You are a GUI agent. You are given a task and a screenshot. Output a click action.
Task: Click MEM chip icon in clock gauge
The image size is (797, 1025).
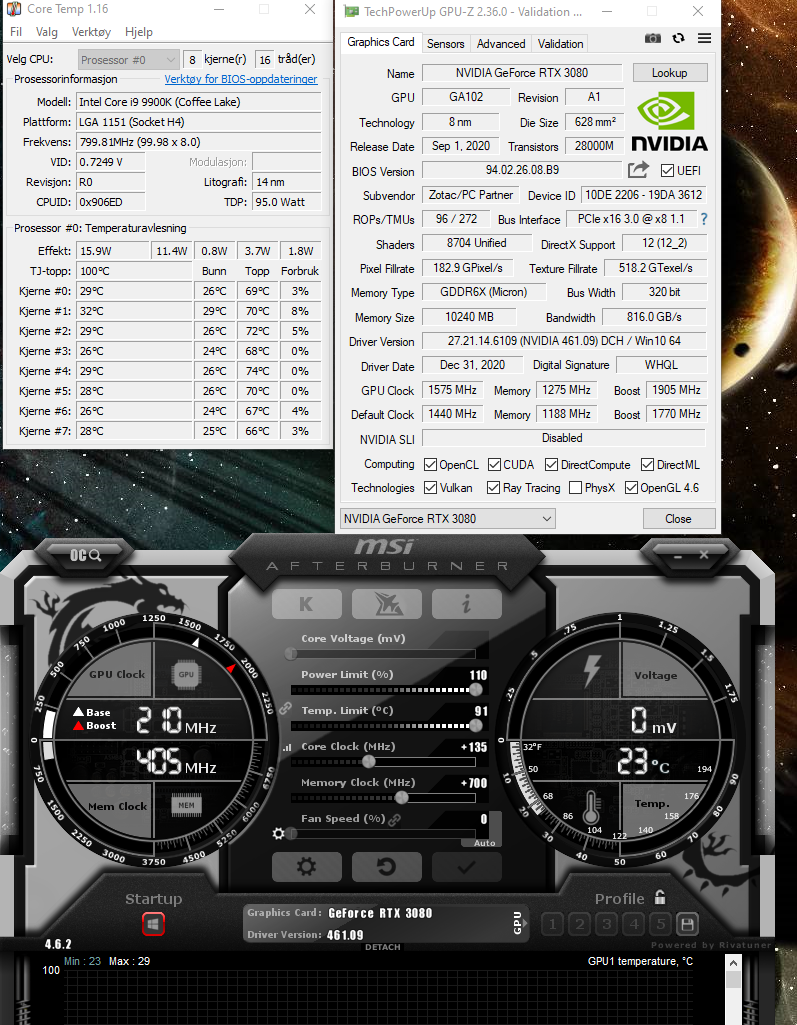pyautogui.click(x=186, y=805)
